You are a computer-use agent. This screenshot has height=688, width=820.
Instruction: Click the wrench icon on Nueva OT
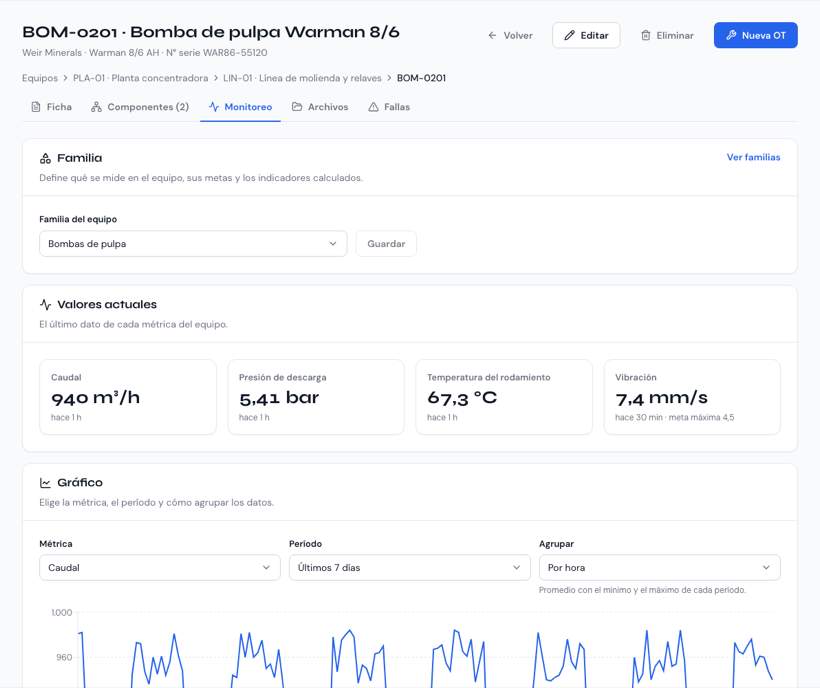point(731,35)
